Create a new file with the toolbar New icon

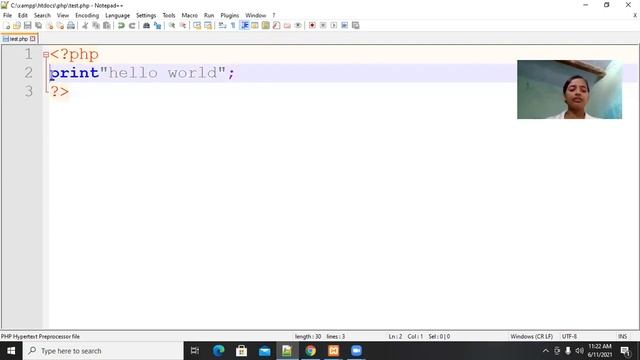7,25
